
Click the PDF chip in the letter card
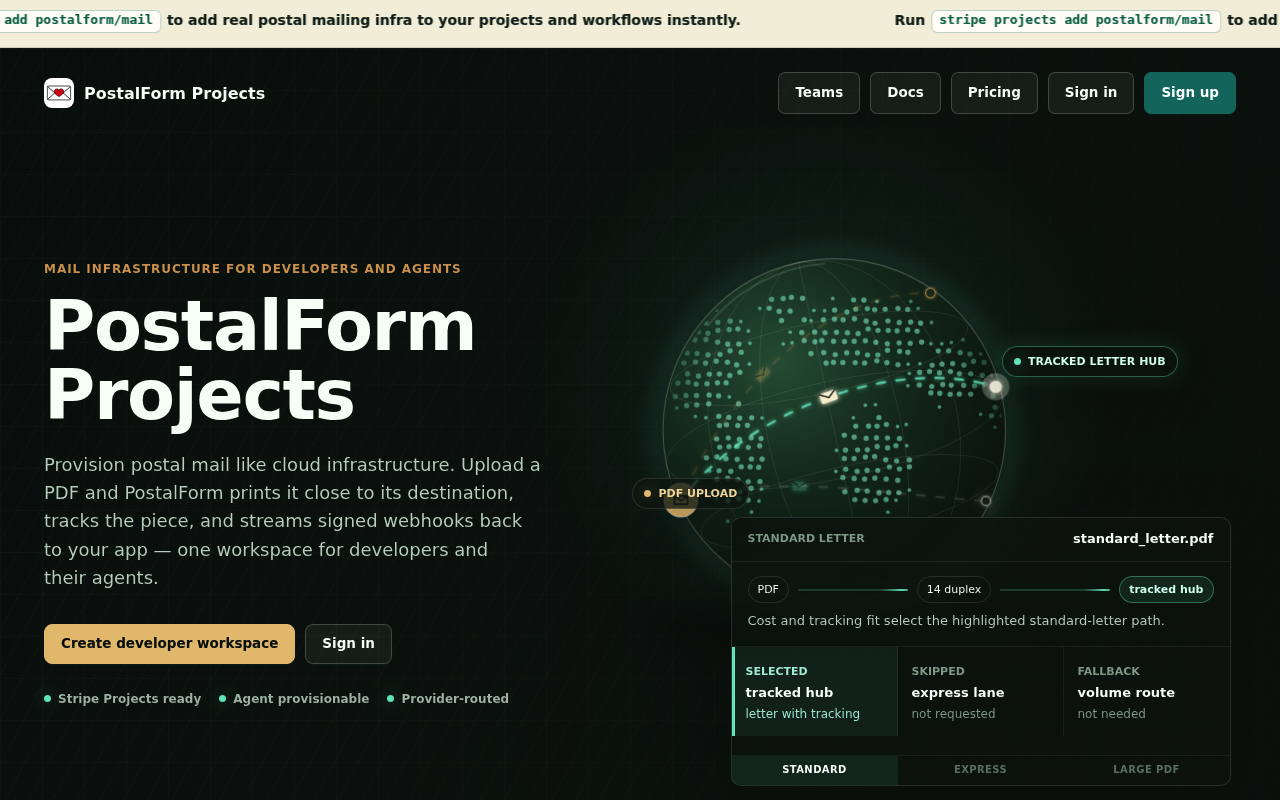tap(768, 590)
